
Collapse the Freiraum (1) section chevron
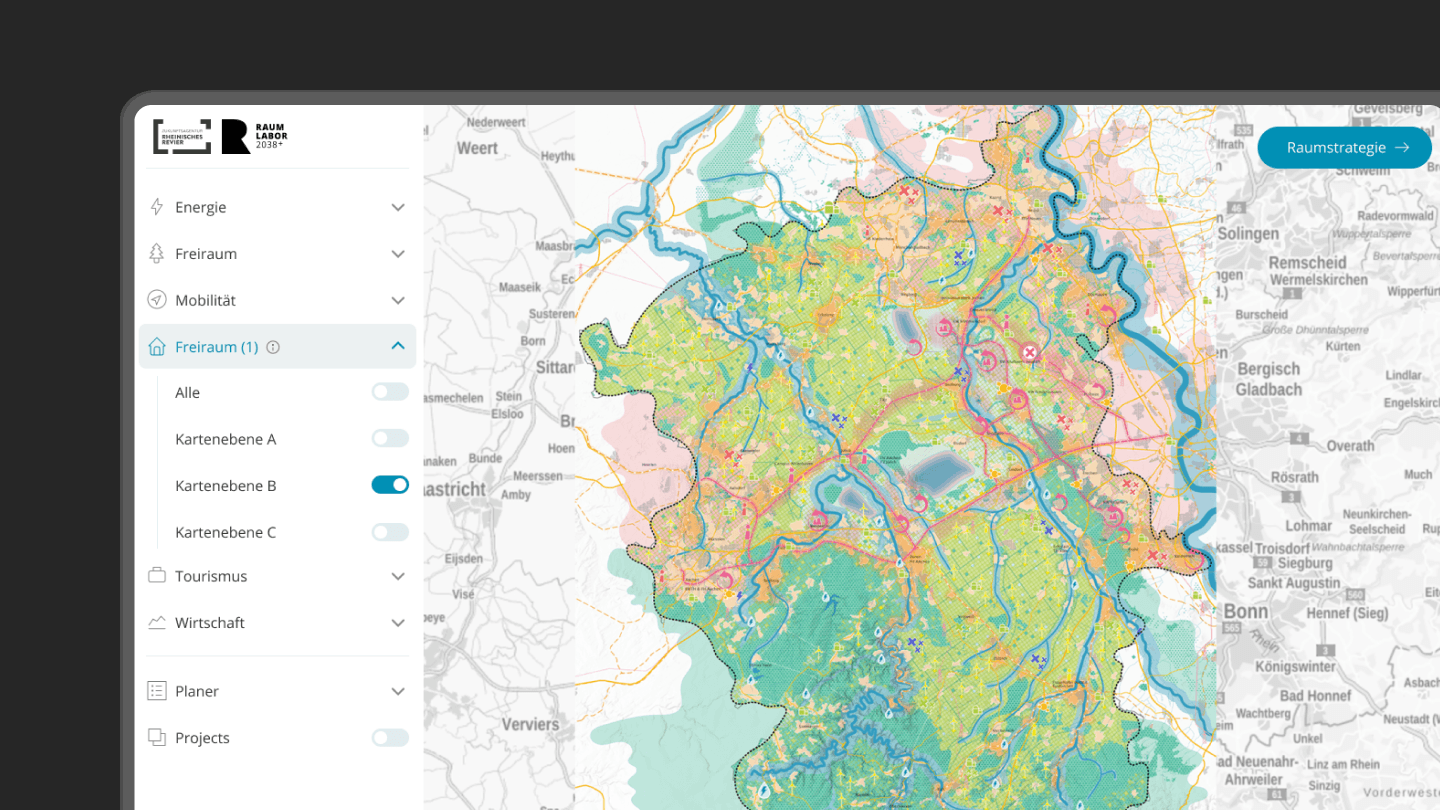click(398, 345)
